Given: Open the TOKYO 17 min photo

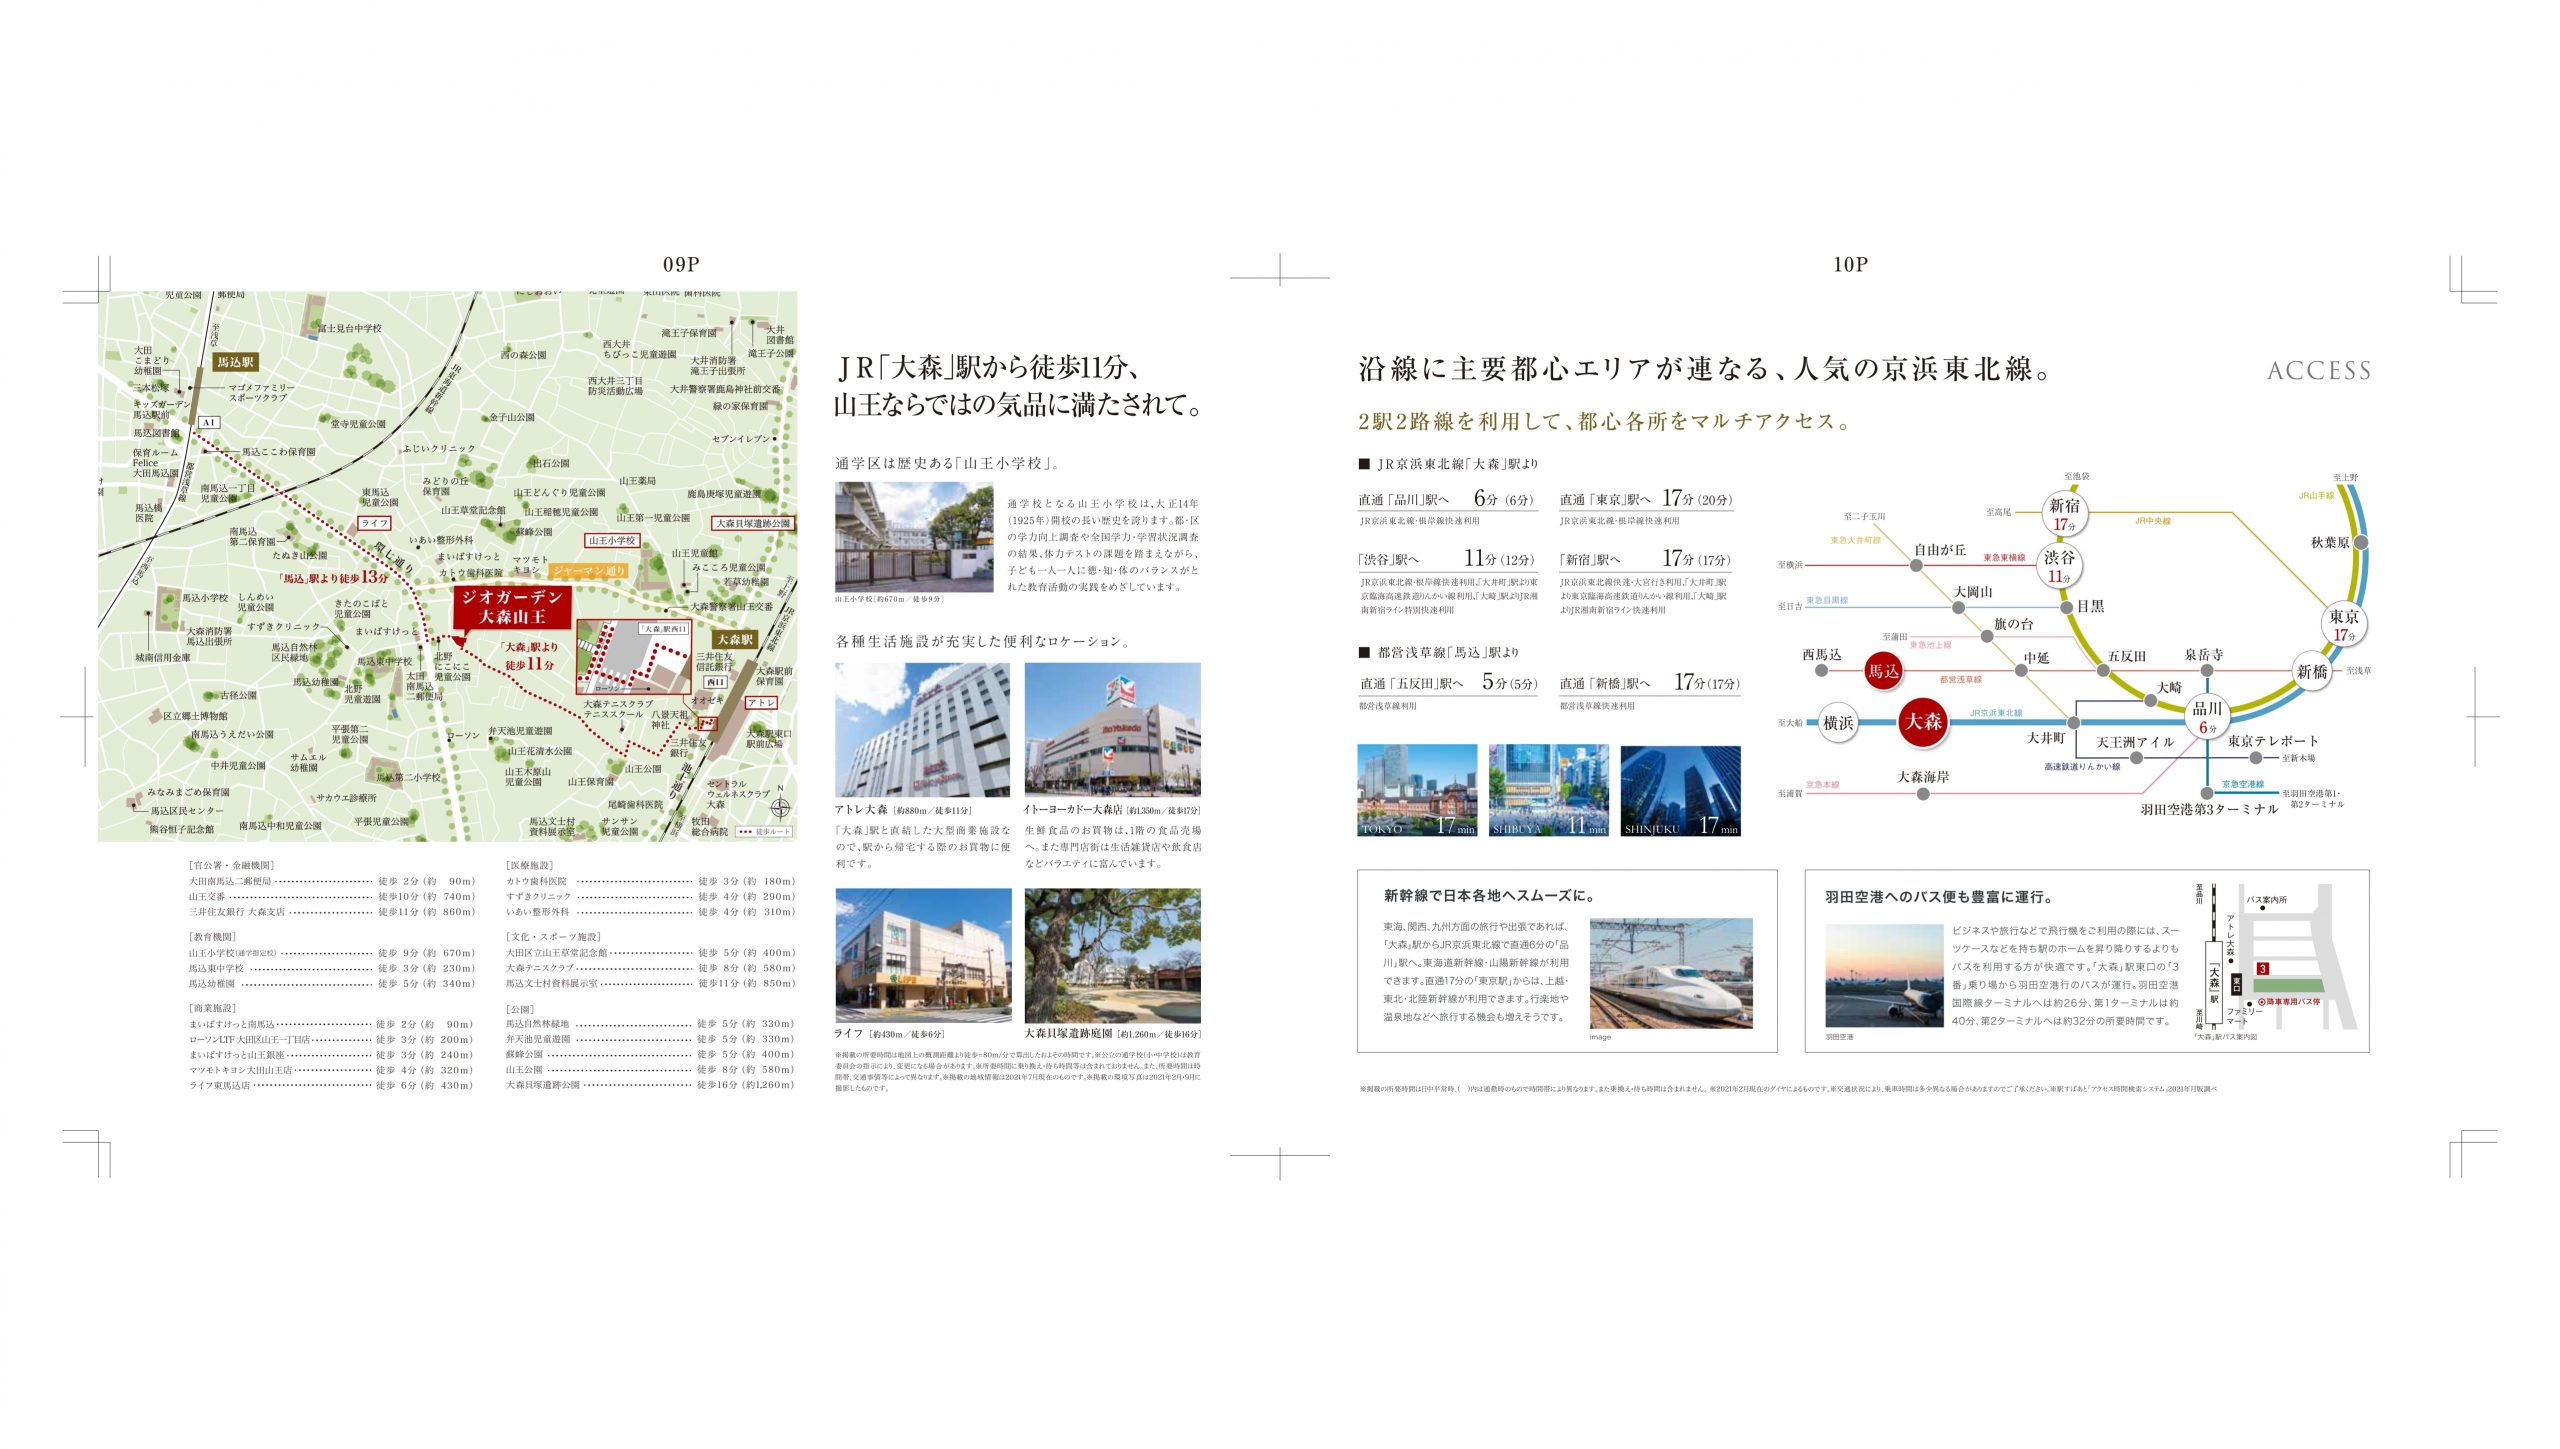Looking at the screenshot, I should pyautogui.click(x=1417, y=790).
